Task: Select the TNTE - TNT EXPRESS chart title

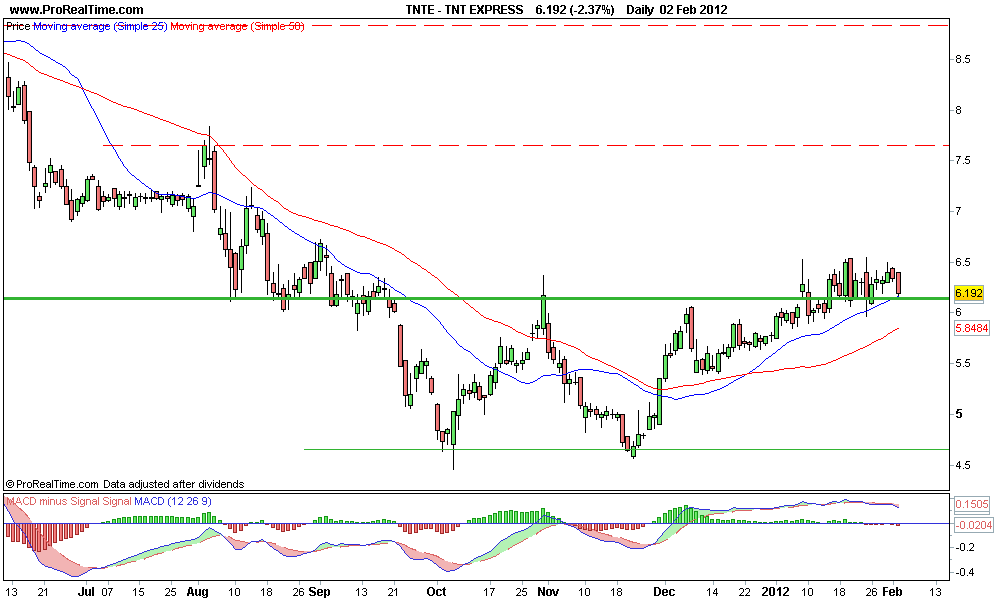Action: (464, 10)
